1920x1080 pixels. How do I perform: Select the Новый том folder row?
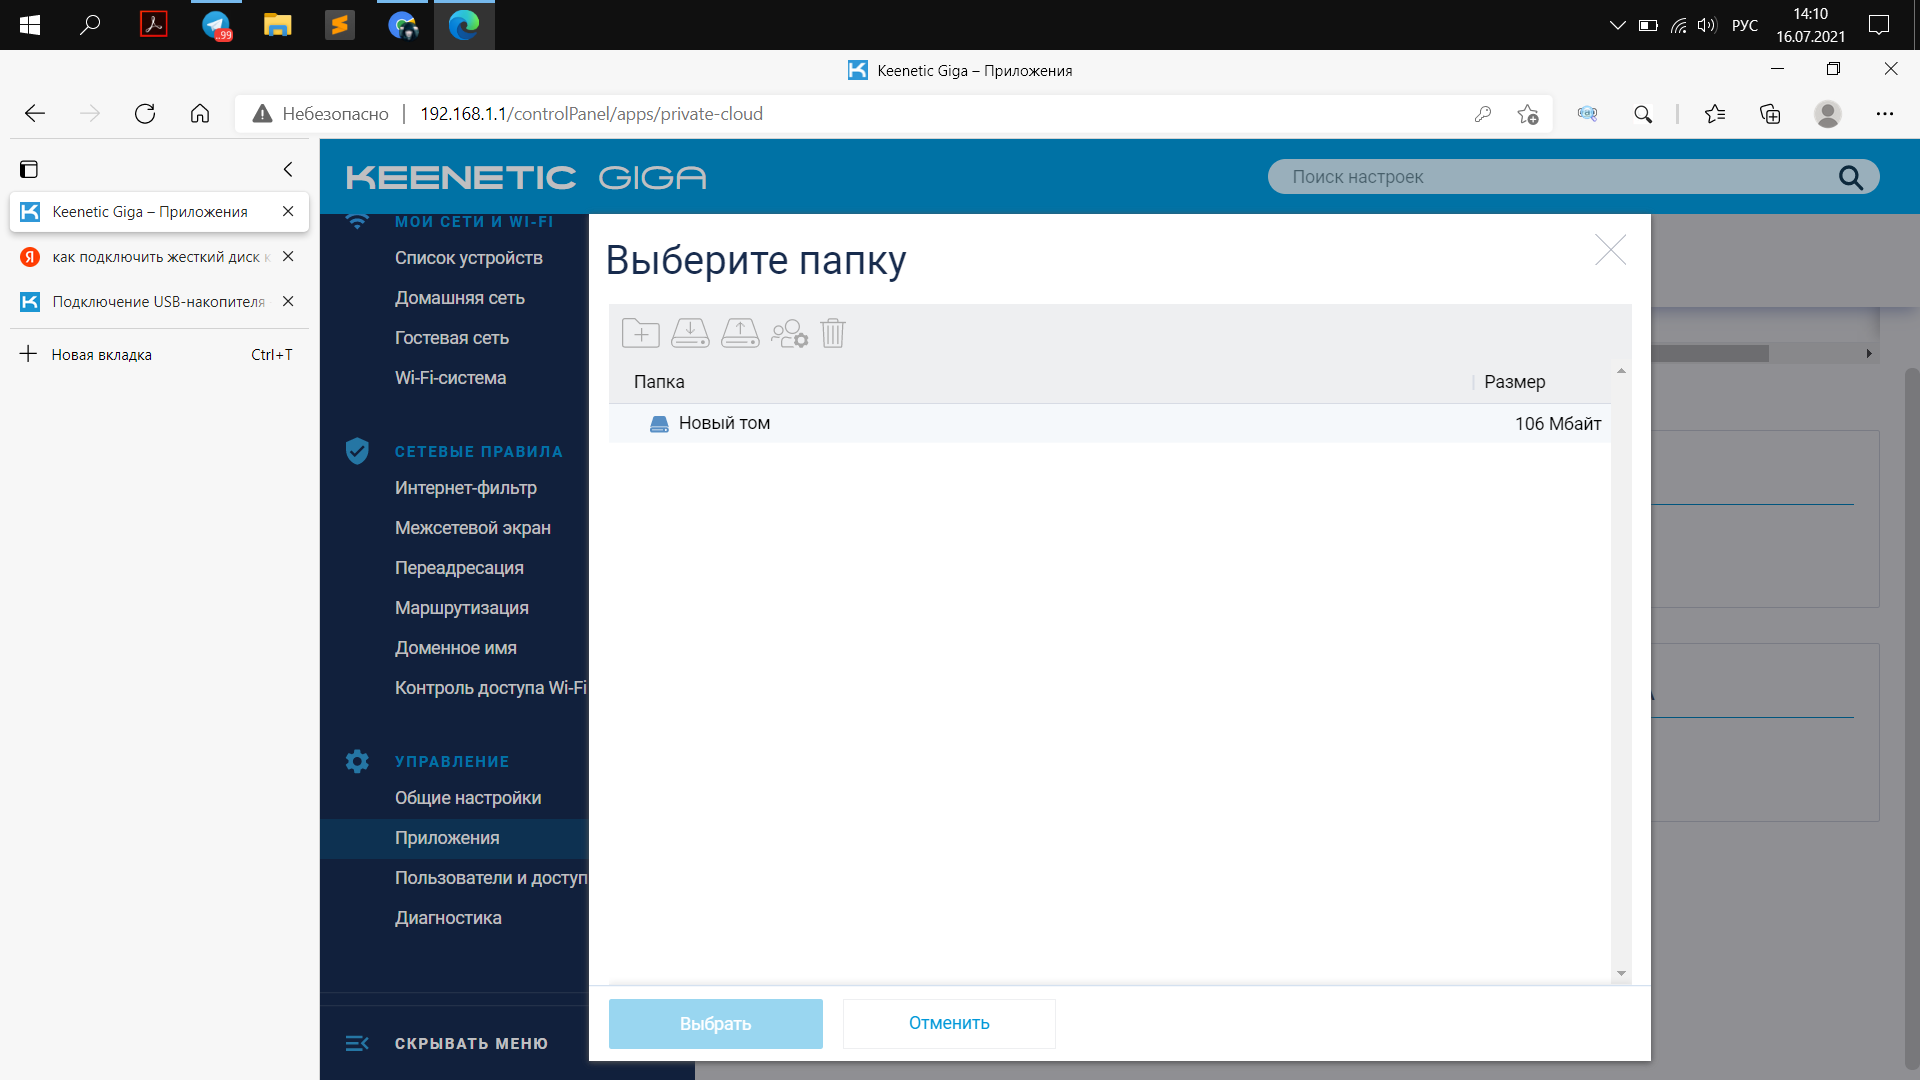coord(1109,423)
